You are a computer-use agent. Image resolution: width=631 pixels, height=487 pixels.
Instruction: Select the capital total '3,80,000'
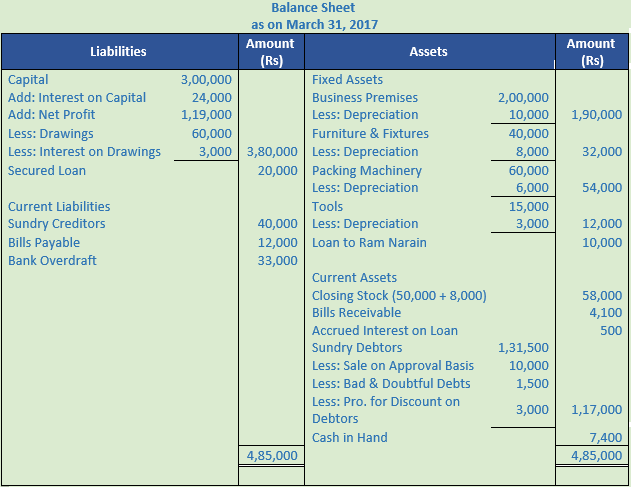(272, 152)
